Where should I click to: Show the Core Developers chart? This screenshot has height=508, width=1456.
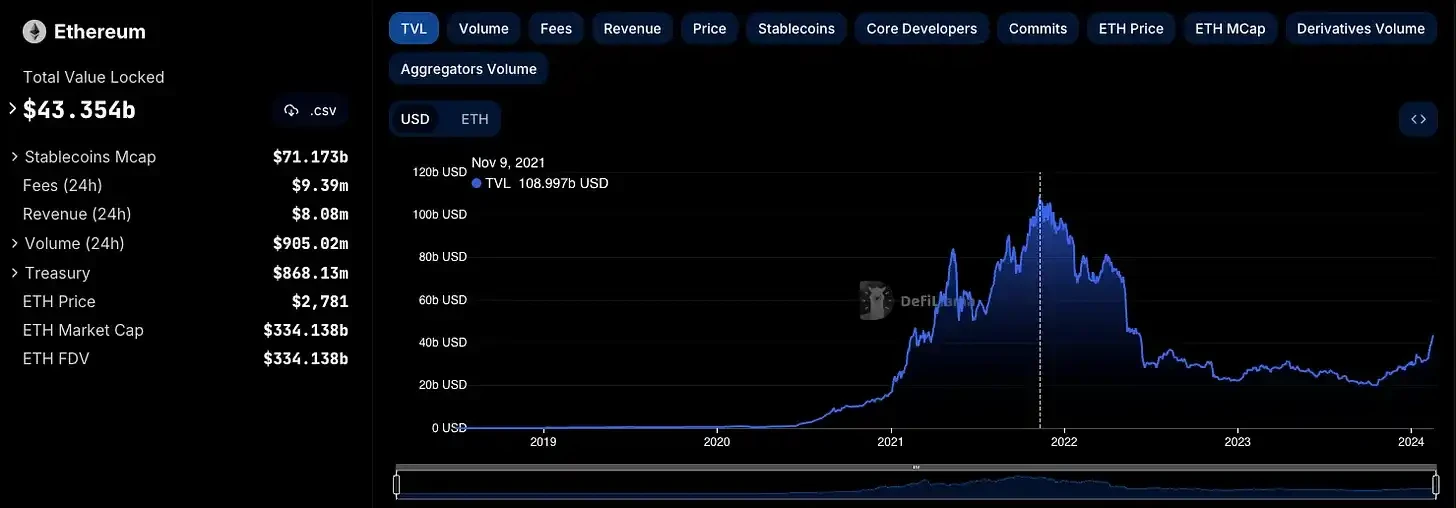point(921,29)
